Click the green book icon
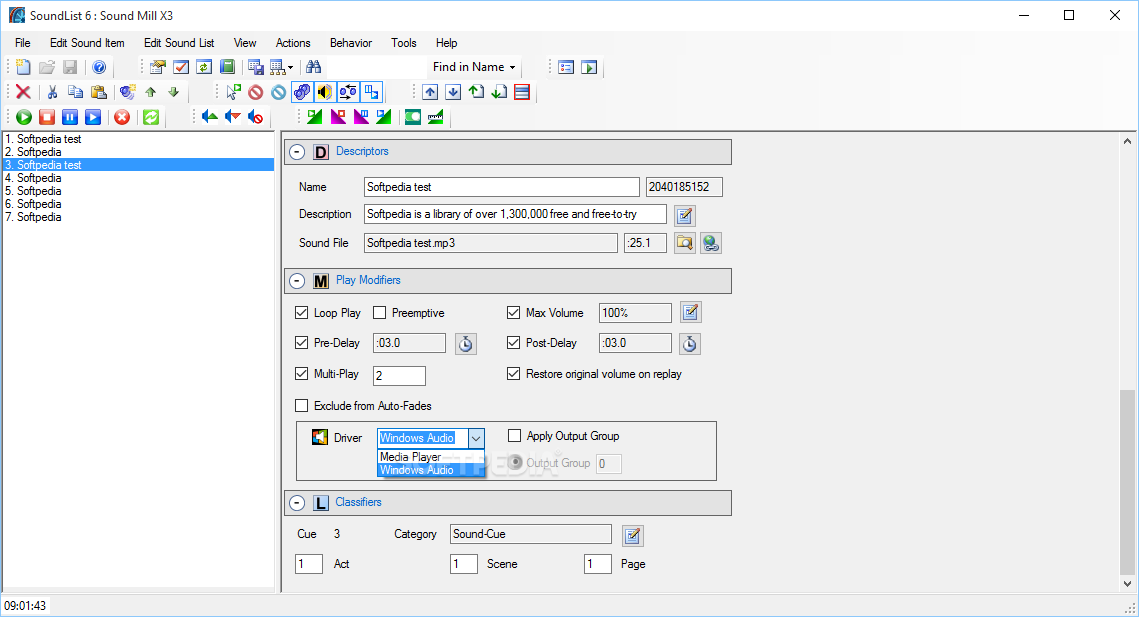The width and height of the screenshot is (1139, 617). pyautogui.click(x=227, y=68)
